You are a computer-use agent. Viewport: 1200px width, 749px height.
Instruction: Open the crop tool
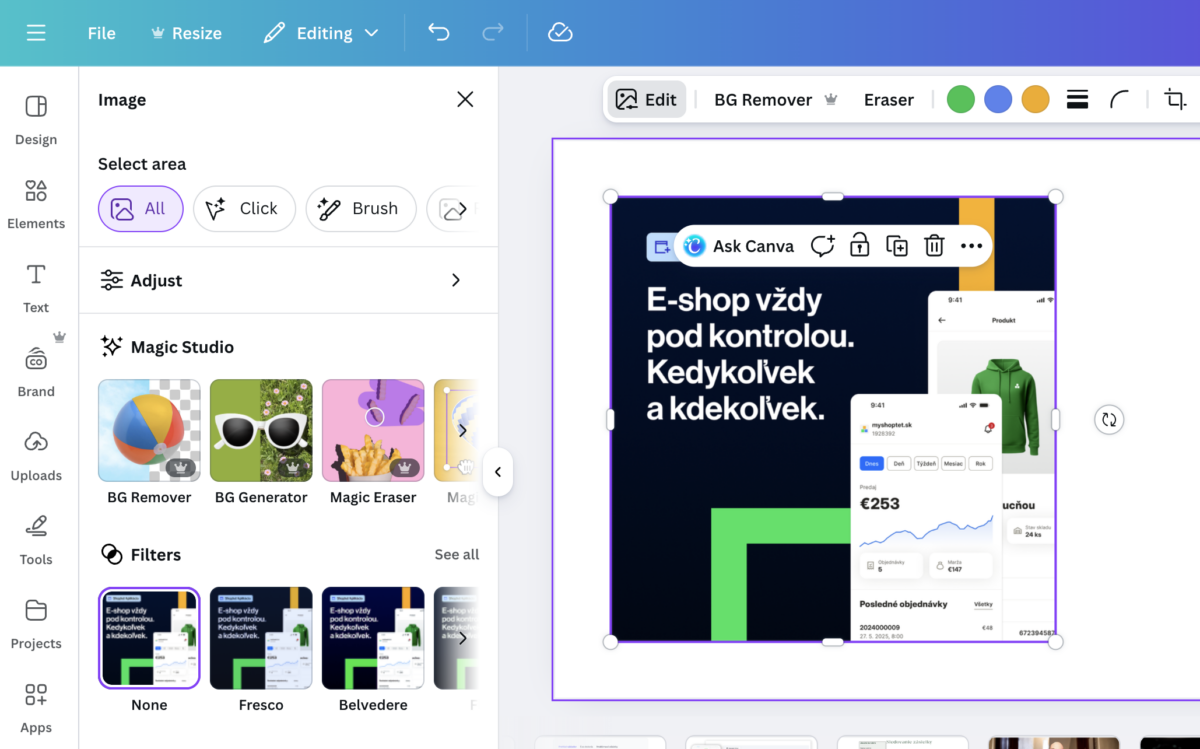(x=1175, y=99)
